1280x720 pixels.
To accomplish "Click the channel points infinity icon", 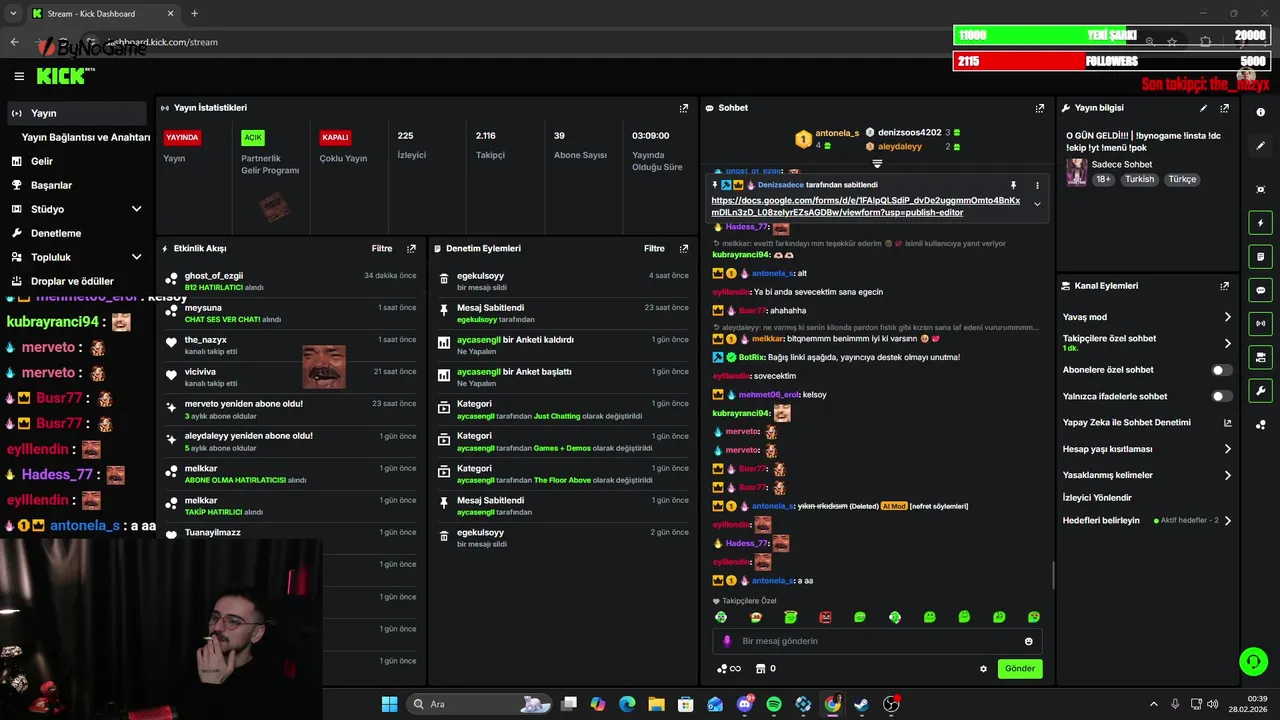I will [729, 669].
